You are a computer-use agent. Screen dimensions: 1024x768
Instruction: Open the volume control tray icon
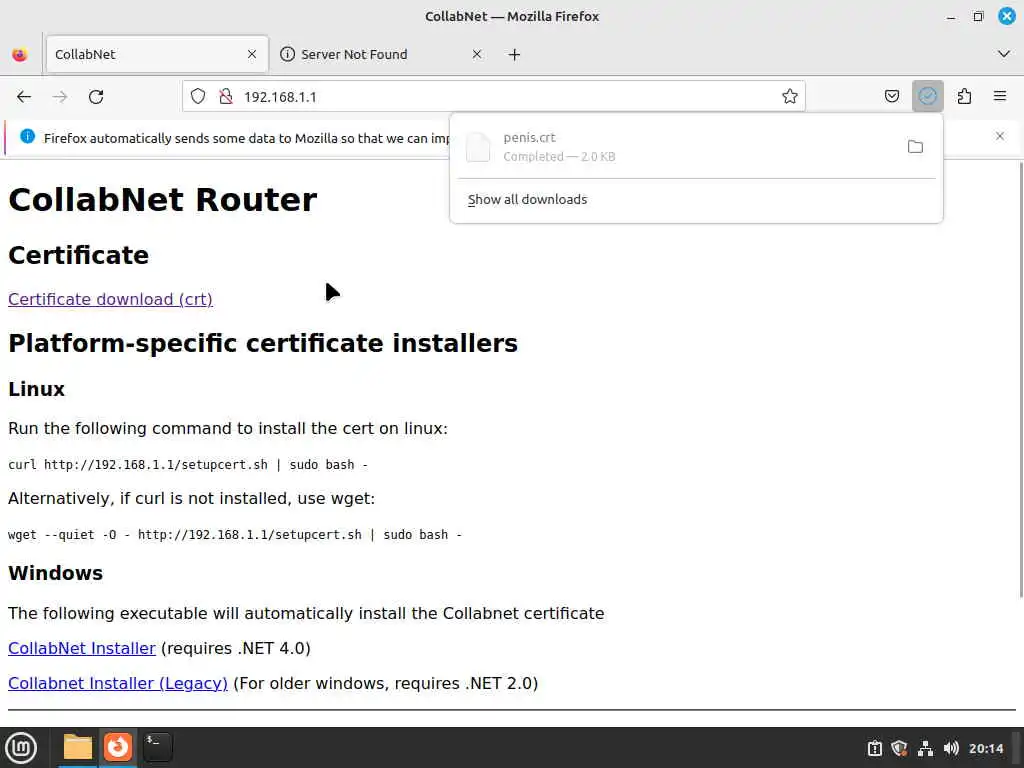(951, 748)
